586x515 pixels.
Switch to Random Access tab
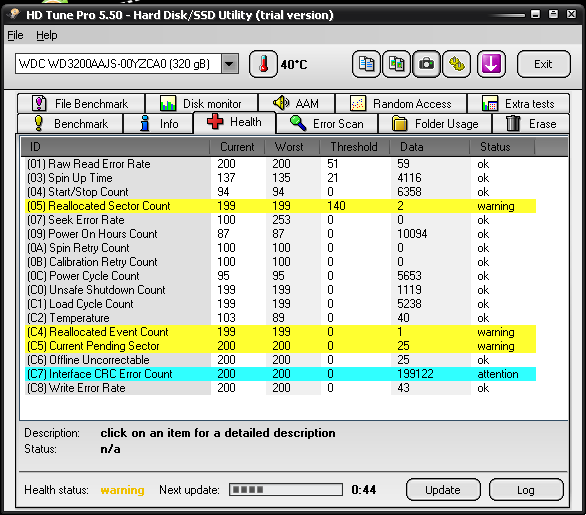[x=401, y=104]
